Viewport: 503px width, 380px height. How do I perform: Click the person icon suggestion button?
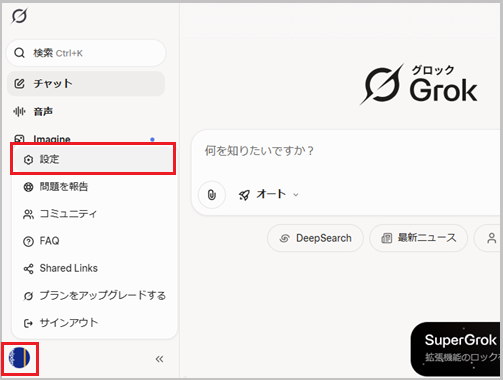[x=488, y=238]
